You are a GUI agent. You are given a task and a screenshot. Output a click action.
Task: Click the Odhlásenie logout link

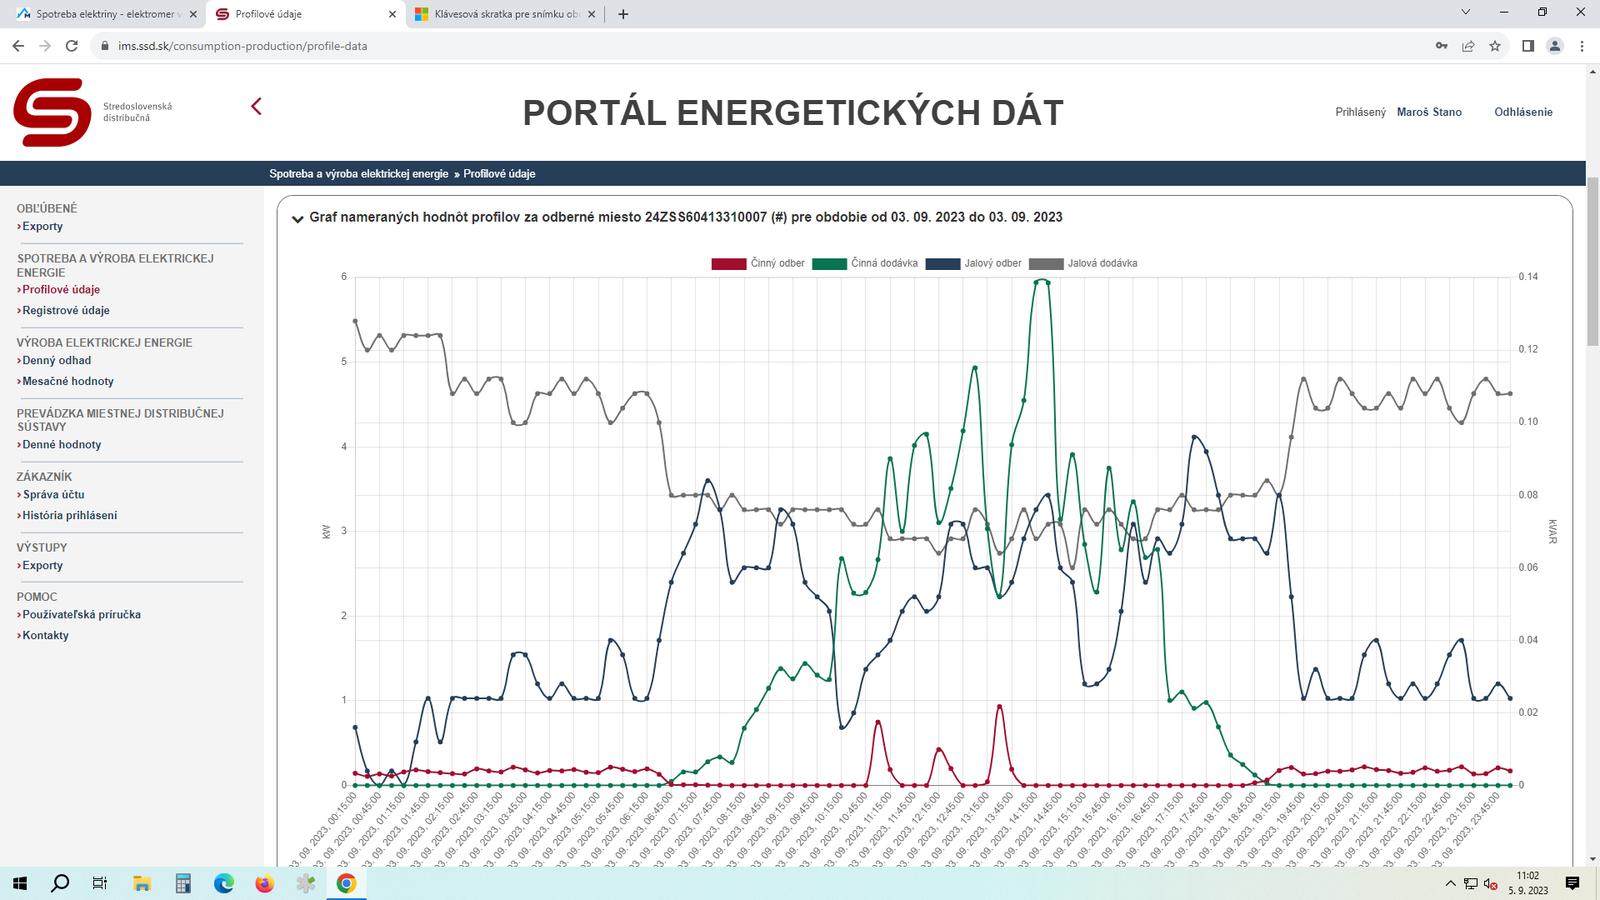[x=1523, y=112]
